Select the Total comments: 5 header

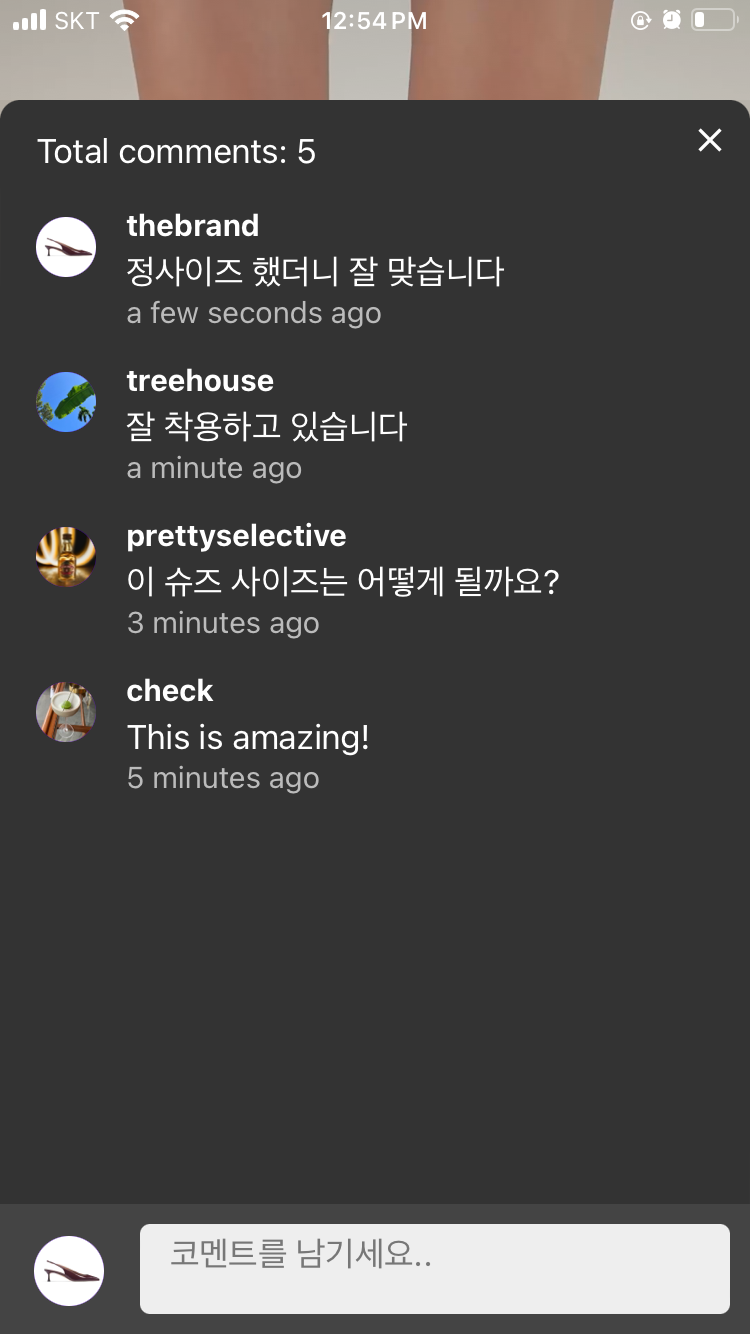coord(176,151)
